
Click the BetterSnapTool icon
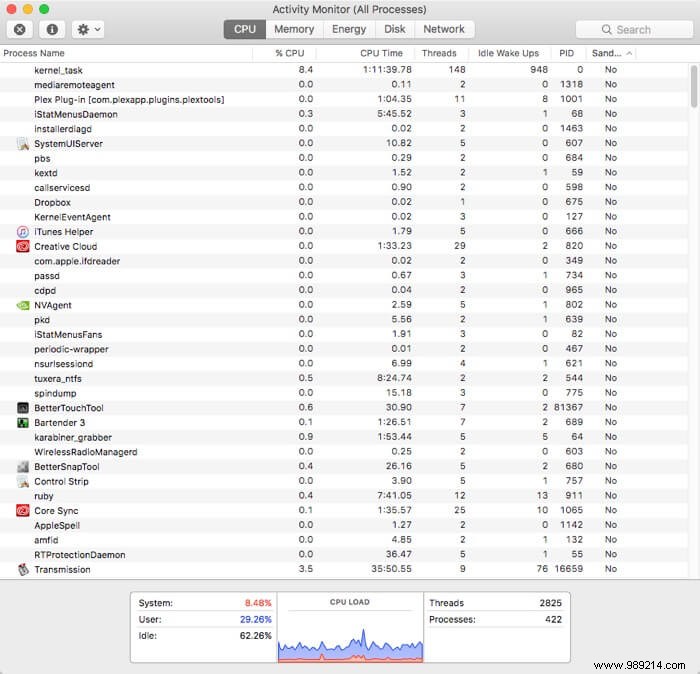point(23,467)
